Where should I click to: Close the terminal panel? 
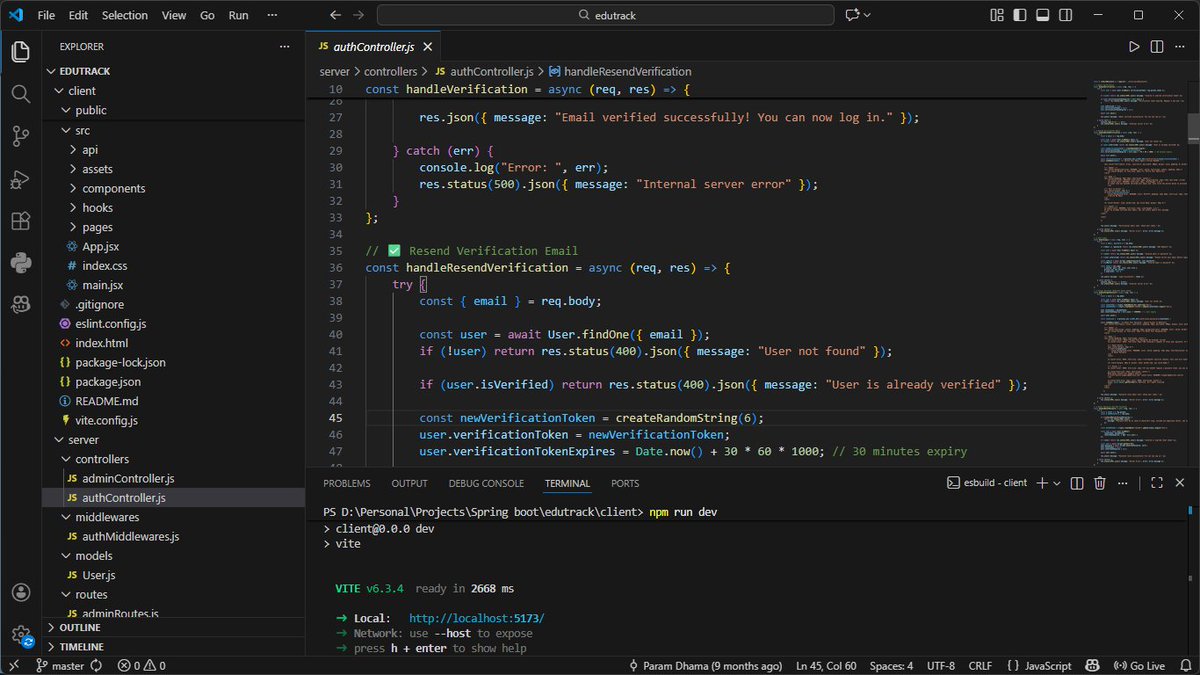point(1179,483)
